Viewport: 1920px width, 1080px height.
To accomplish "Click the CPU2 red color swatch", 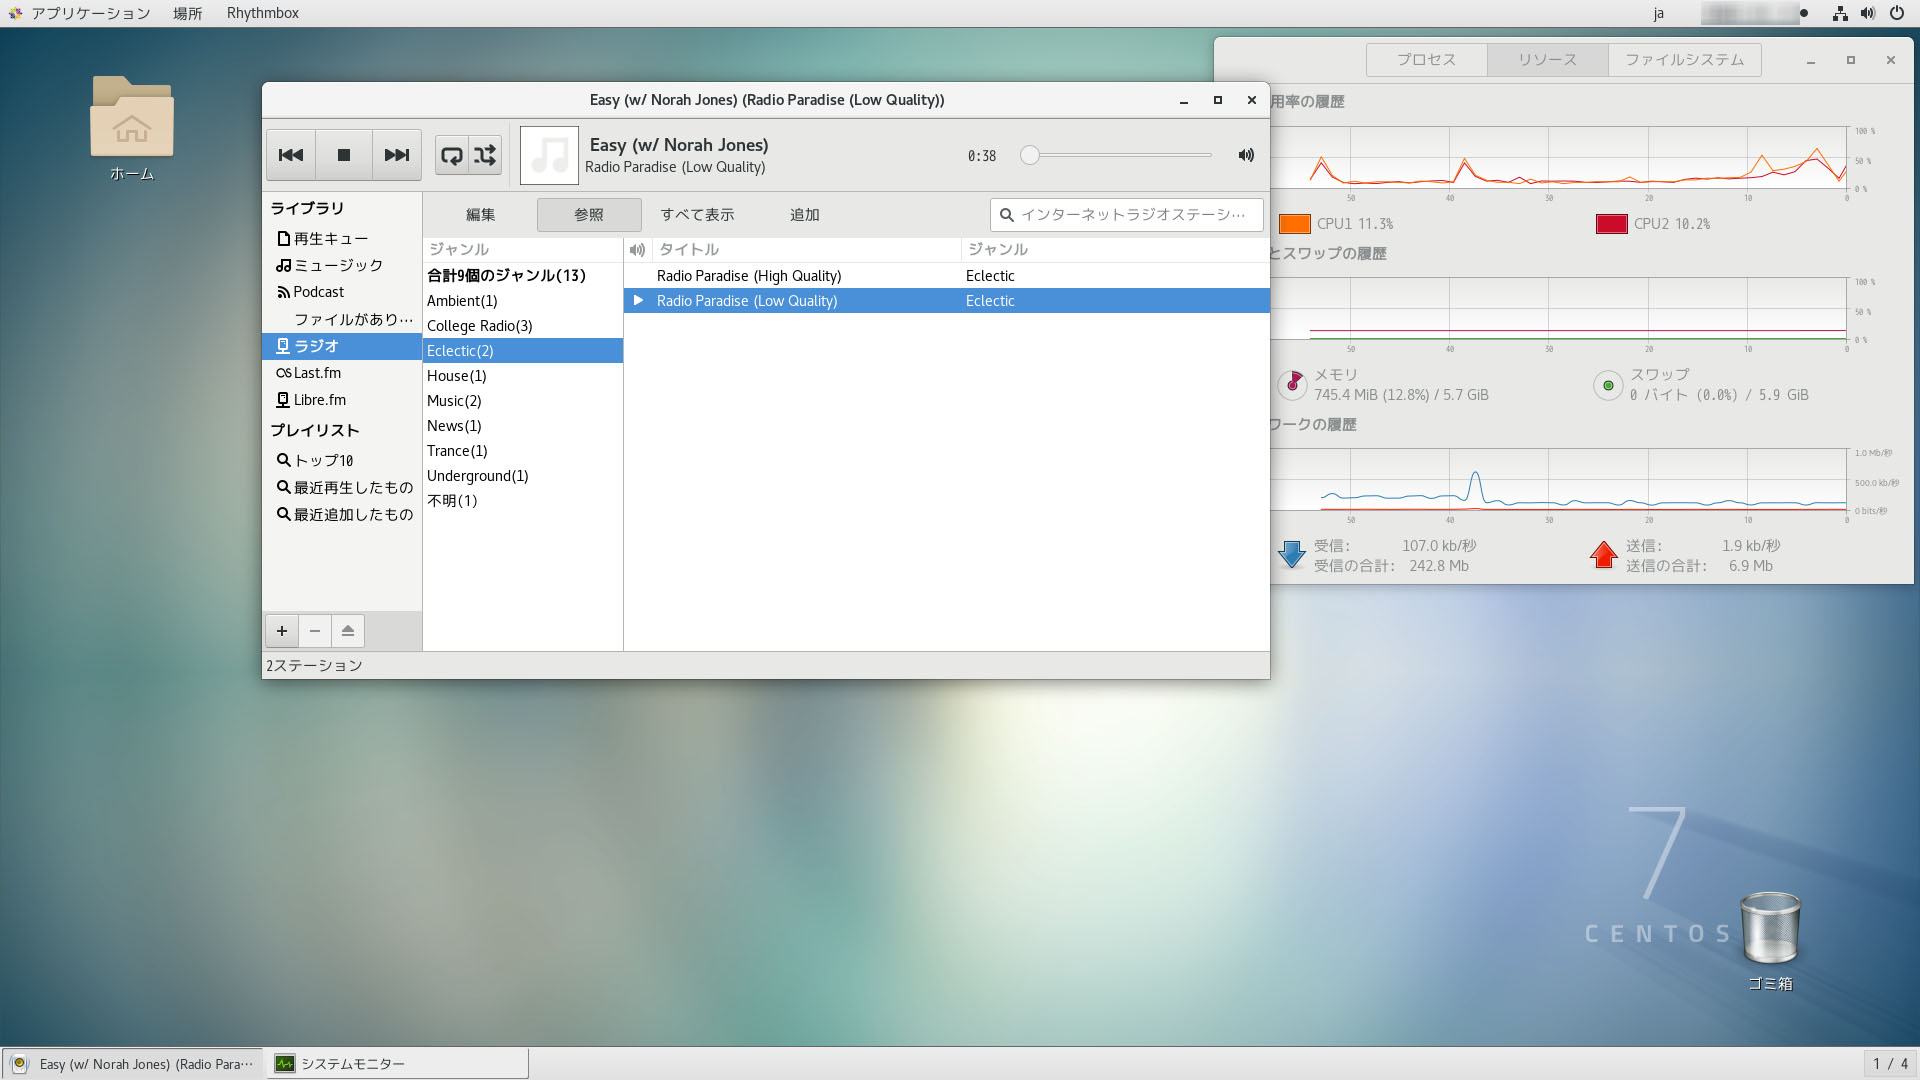I will (x=1612, y=224).
